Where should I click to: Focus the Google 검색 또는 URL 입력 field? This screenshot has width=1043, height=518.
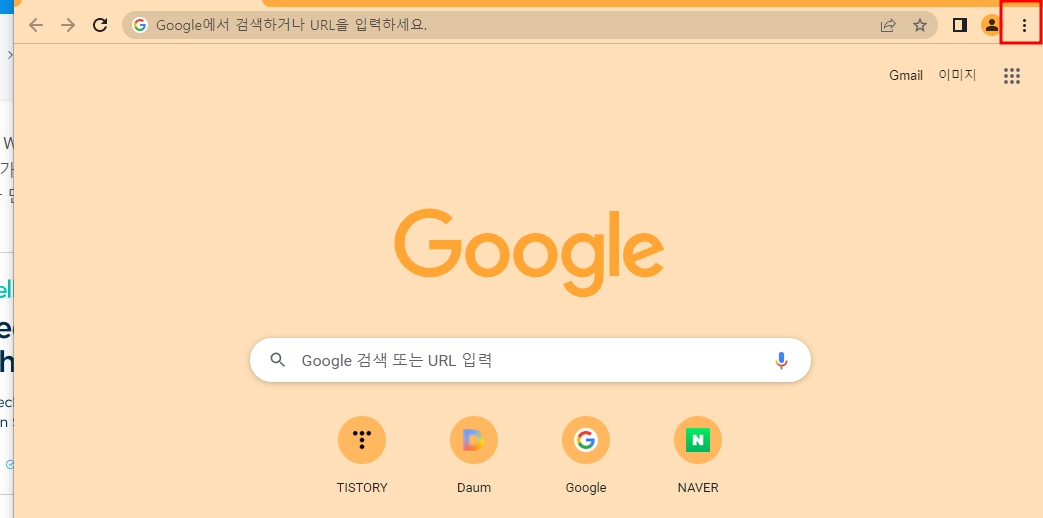[530, 360]
